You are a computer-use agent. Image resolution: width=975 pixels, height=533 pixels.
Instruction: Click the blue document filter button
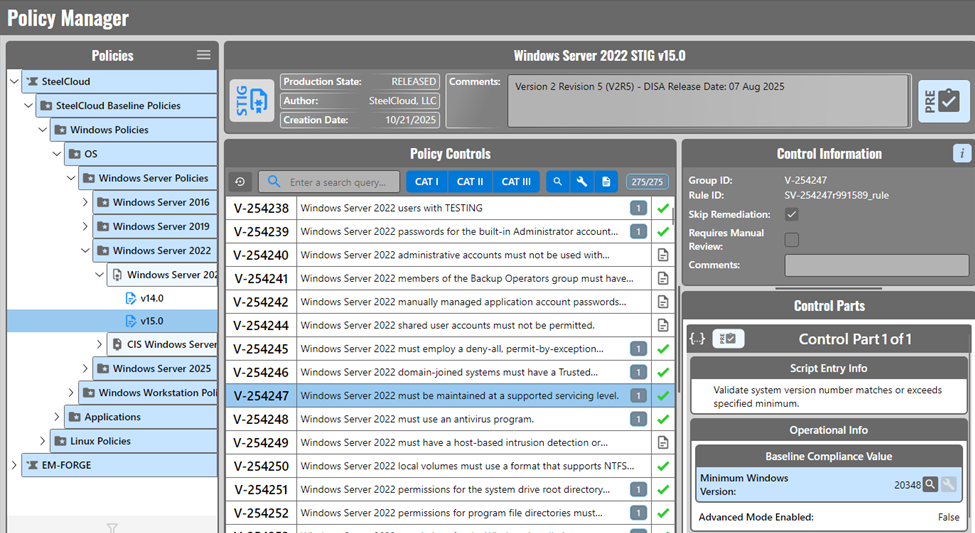point(606,182)
